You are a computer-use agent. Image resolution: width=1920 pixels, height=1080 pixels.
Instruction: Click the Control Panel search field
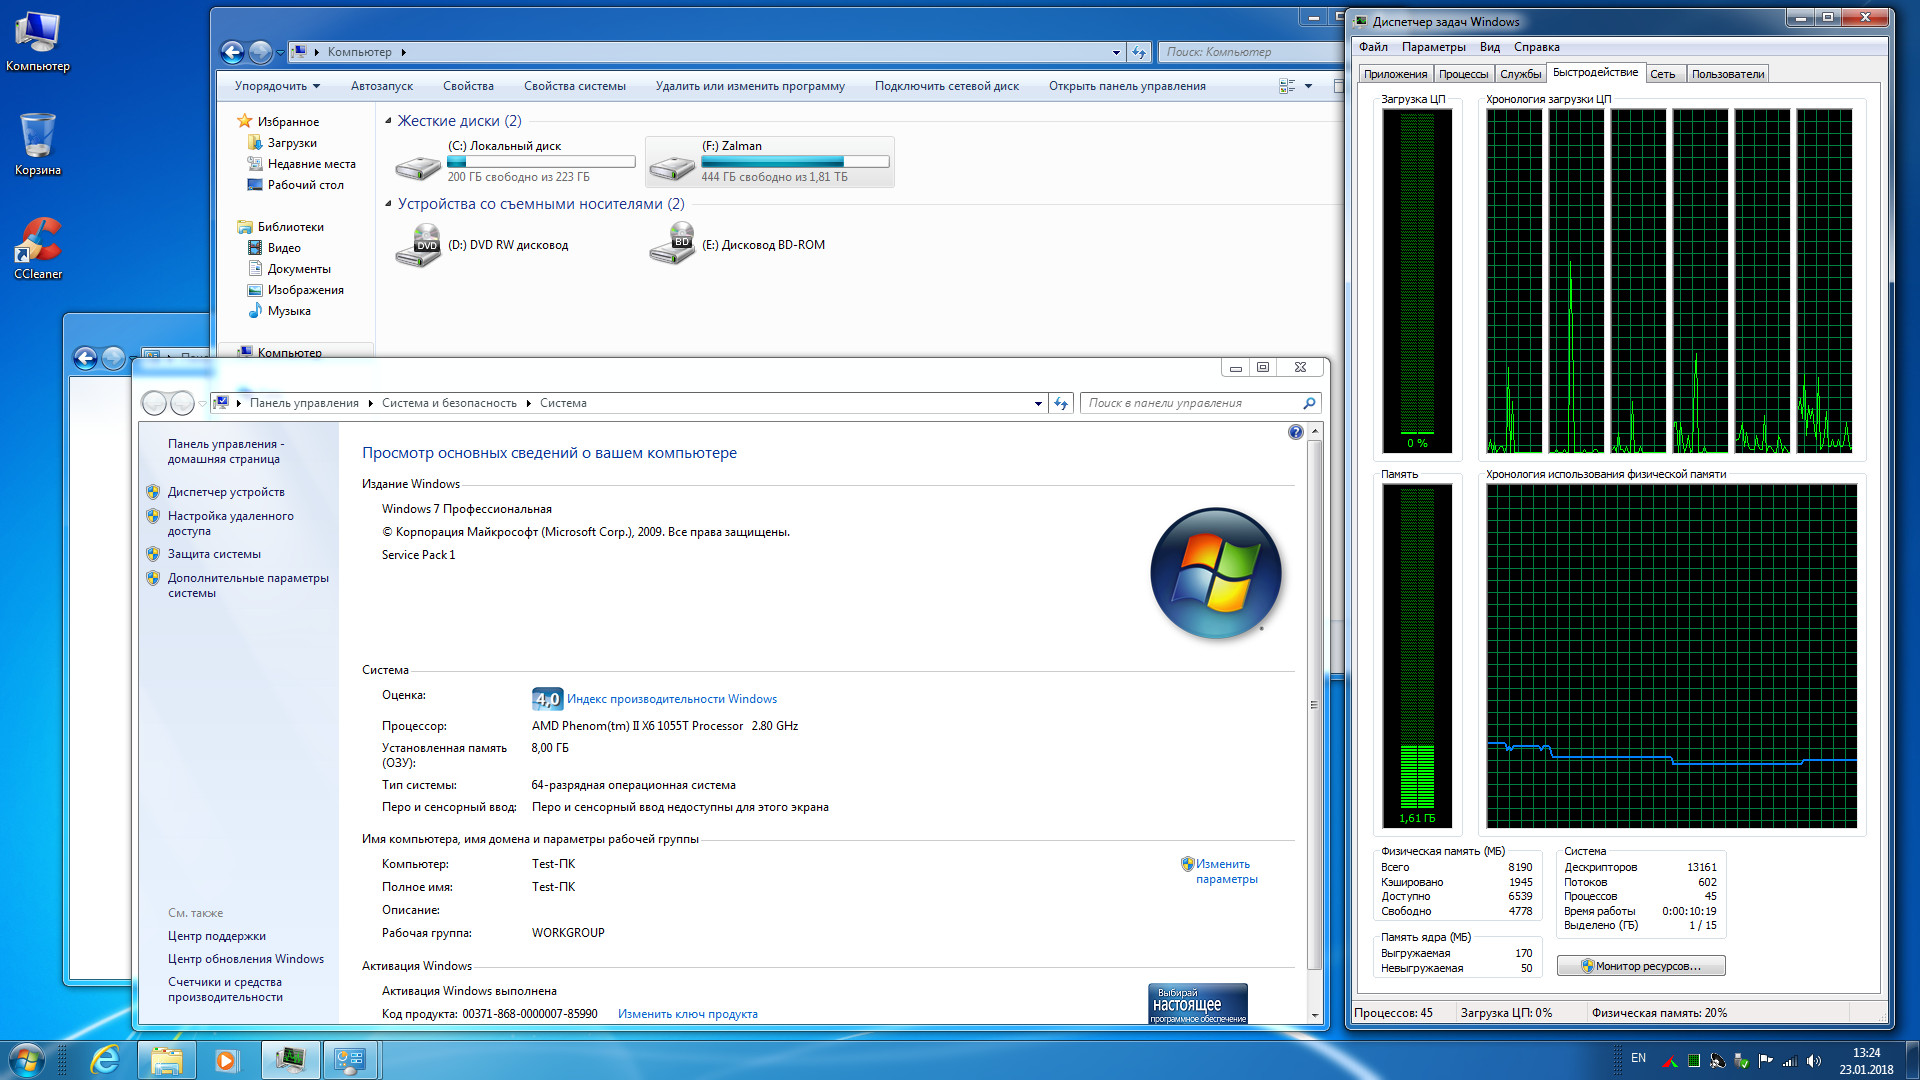[x=1190, y=403]
